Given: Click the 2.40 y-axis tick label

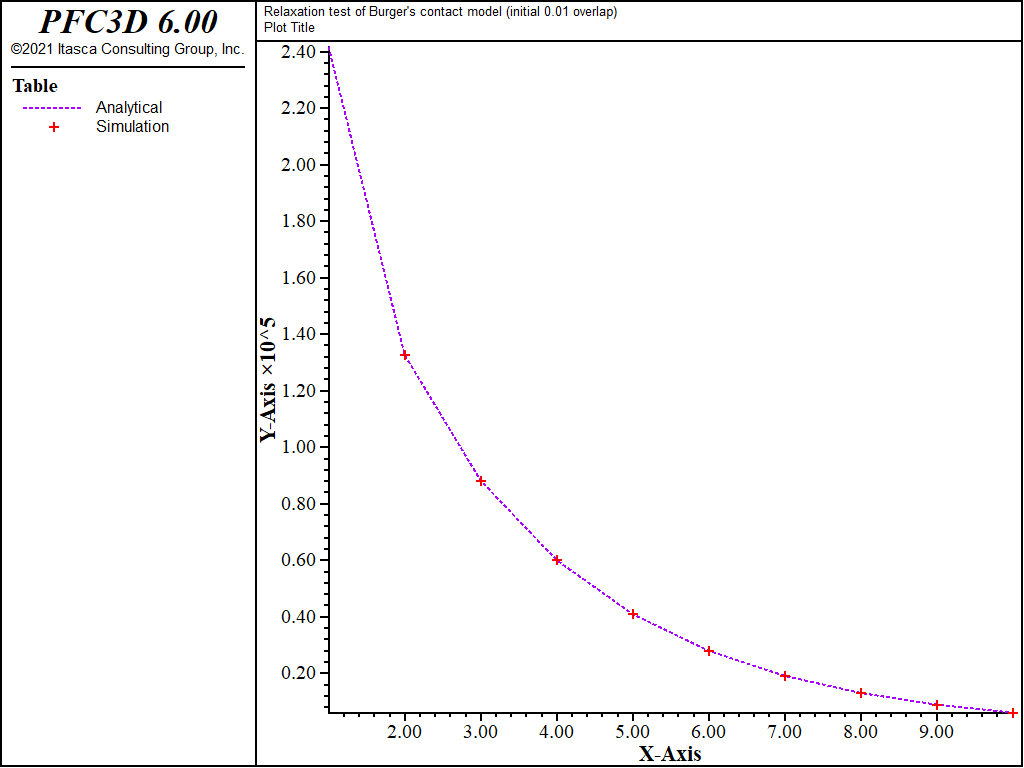Looking at the screenshot, I should [x=298, y=52].
